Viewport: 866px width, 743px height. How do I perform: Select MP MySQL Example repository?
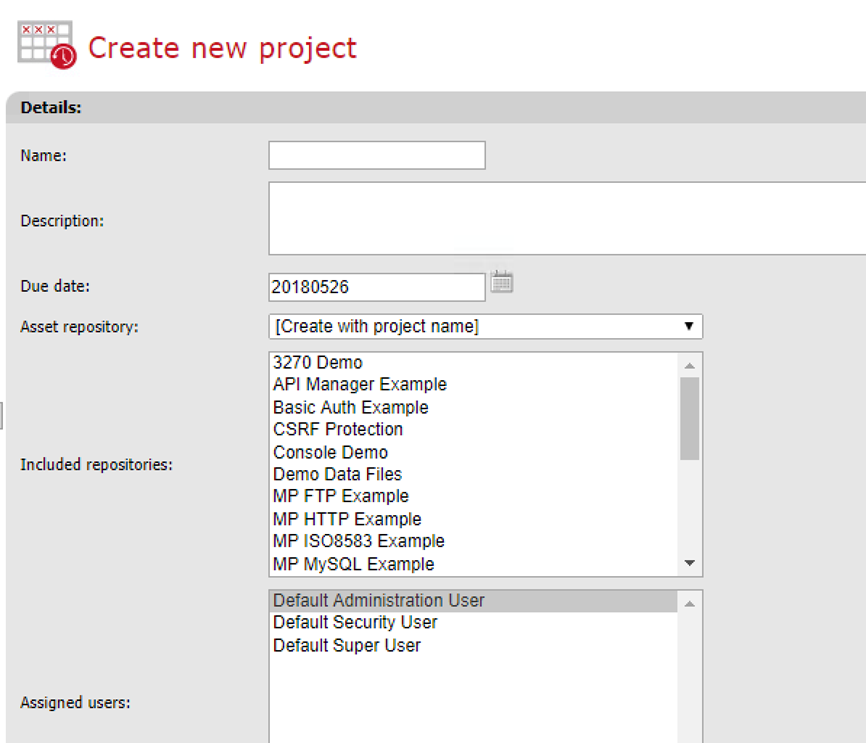[x=354, y=564]
